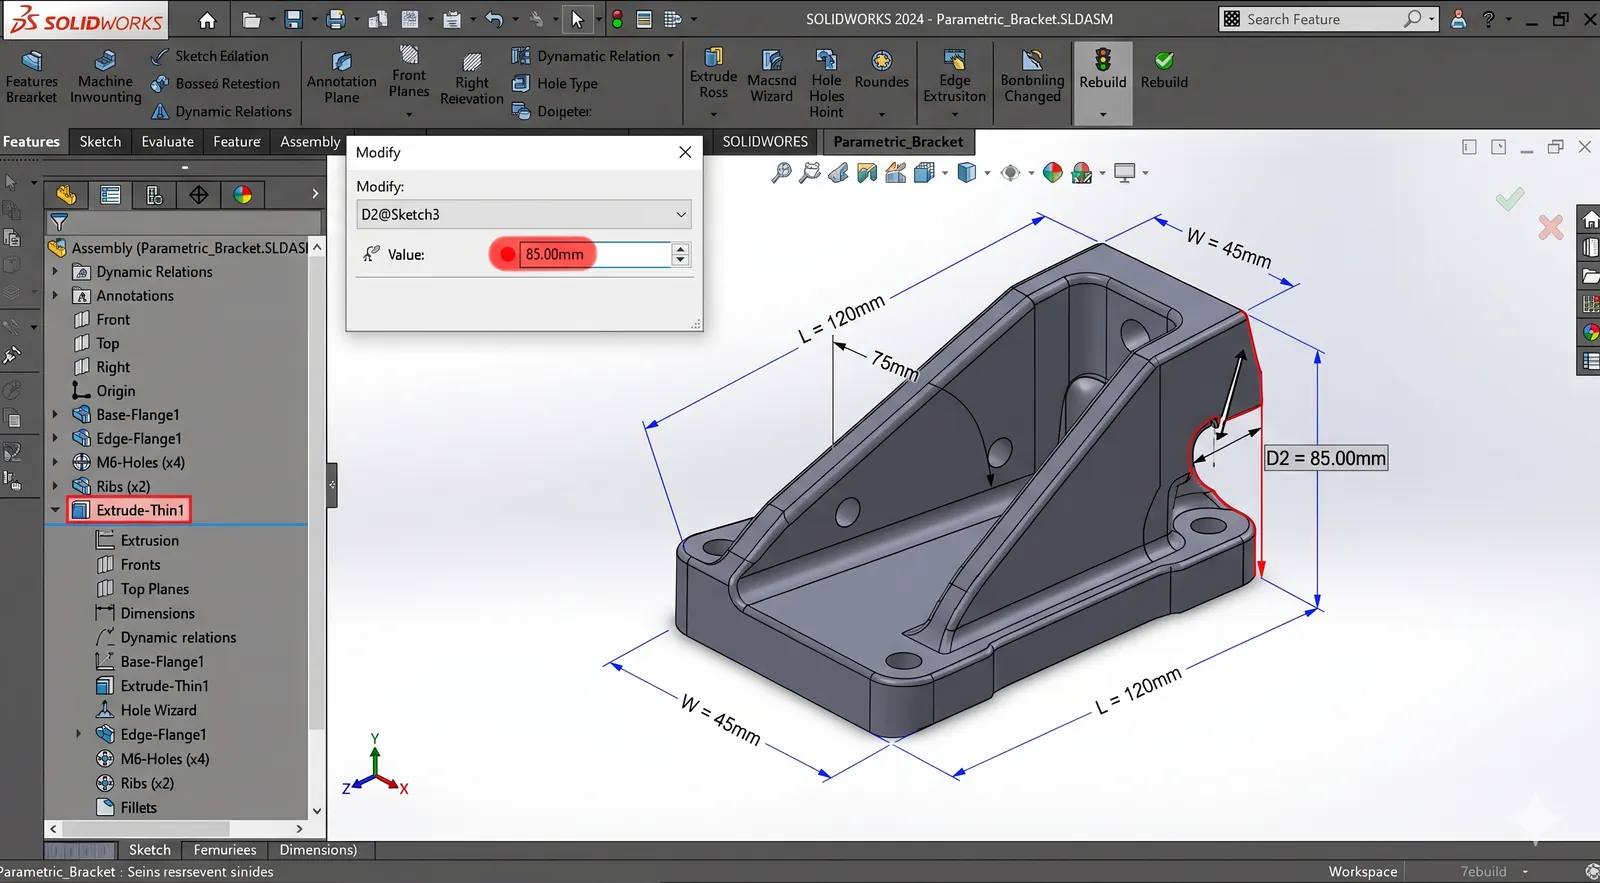The width and height of the screenshot is (1600, 883).
Task: Select the Hole Wizard tree item
Action: 148,710
